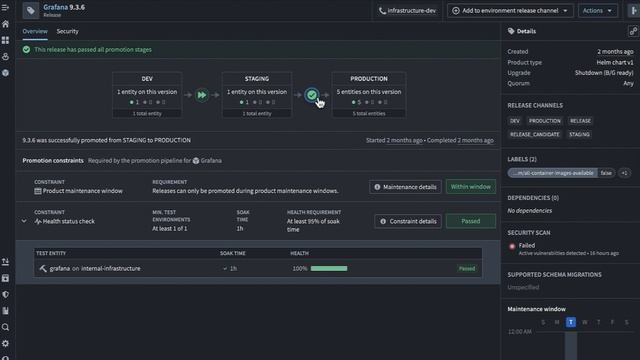
Task: Open Constraint details
Action: (x=408, y=221)
